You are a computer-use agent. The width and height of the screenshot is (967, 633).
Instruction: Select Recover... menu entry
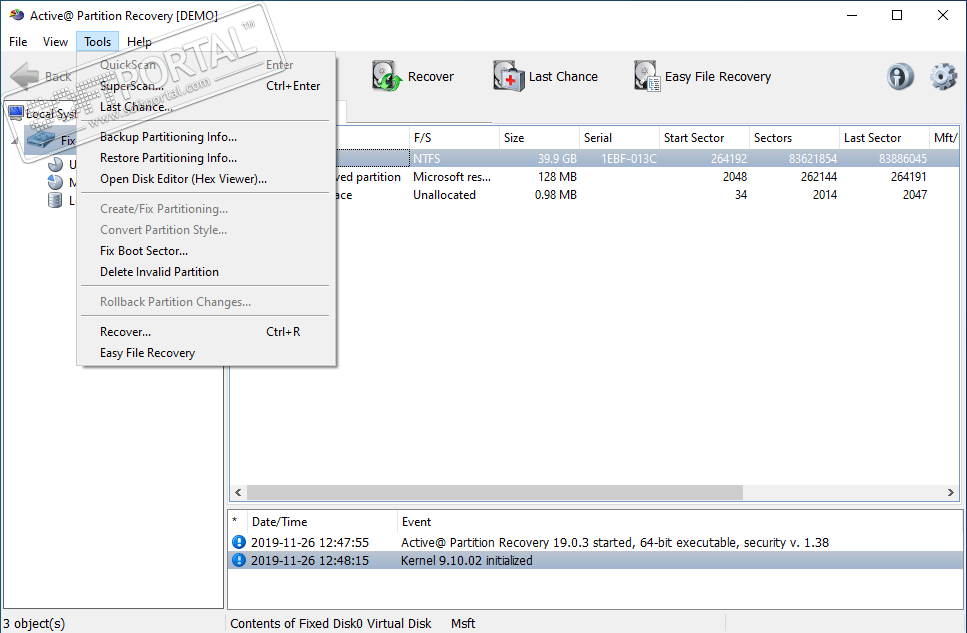(207, 332)
